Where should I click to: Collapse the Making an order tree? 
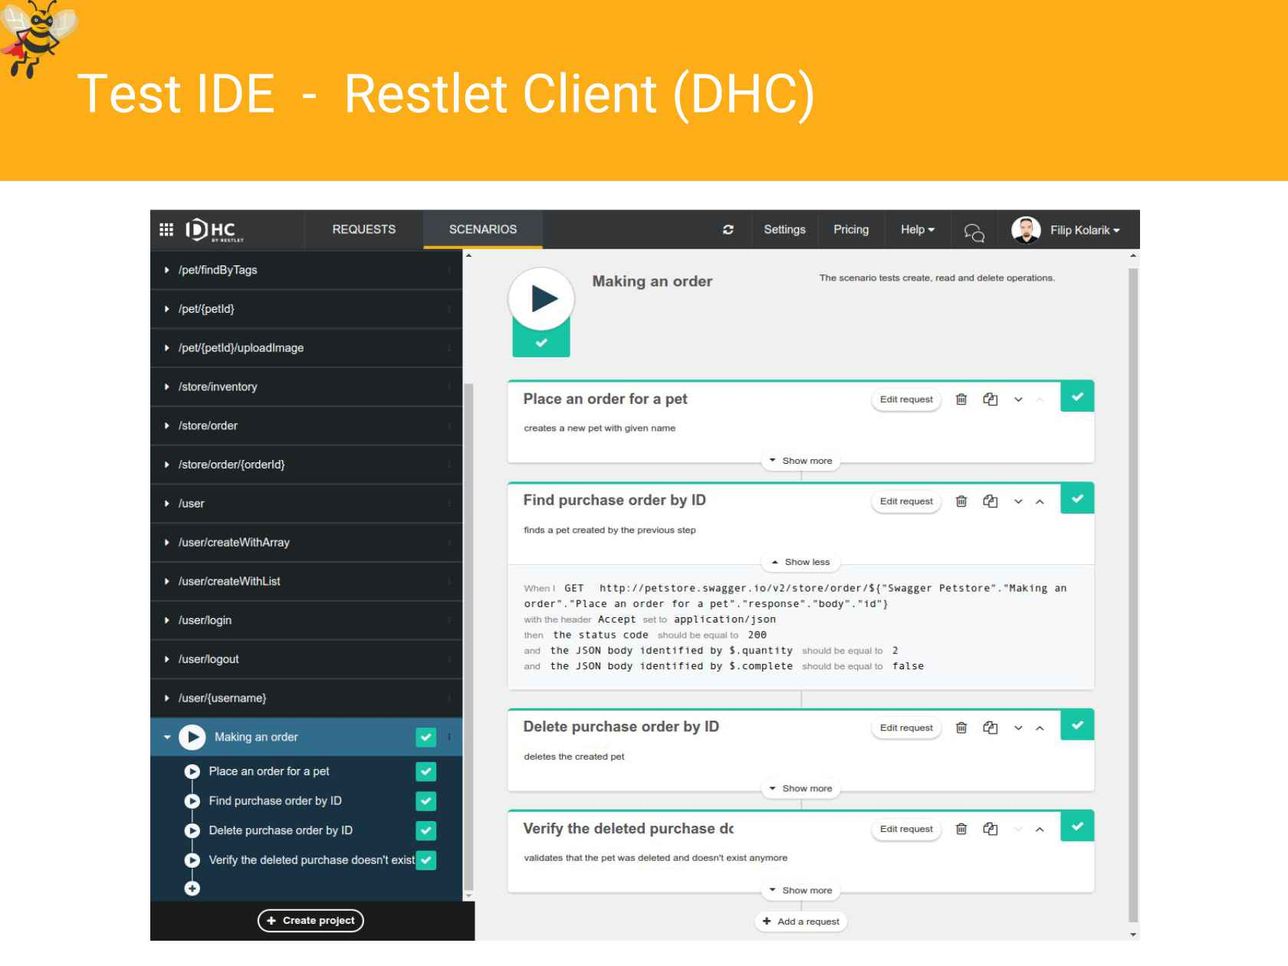(x=167, y=737)
